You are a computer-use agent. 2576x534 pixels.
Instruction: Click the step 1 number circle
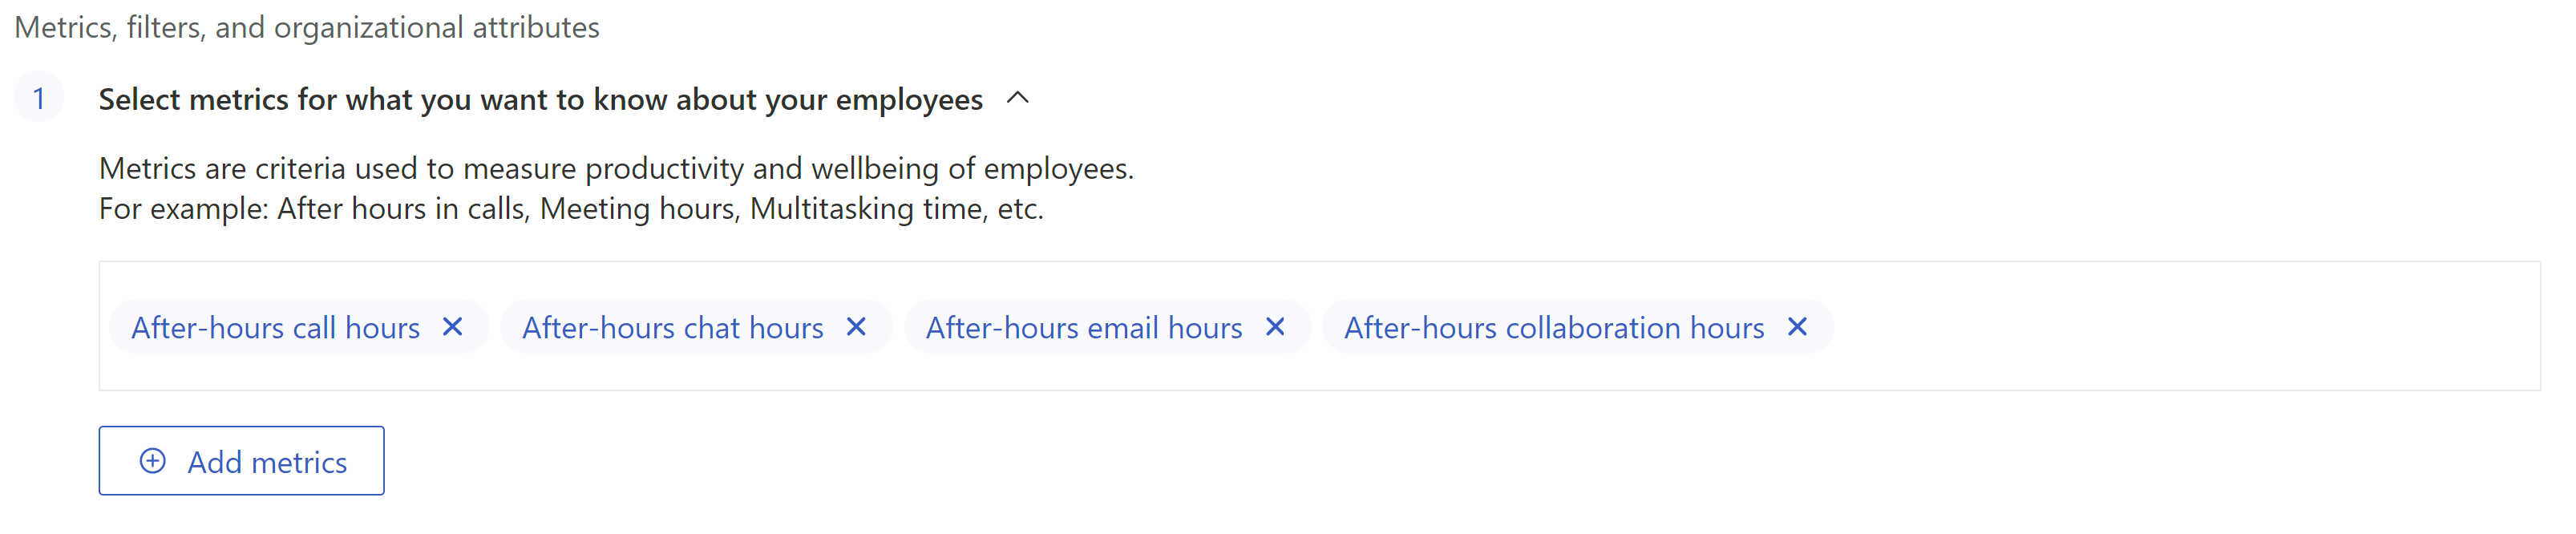tap(39, 98)
